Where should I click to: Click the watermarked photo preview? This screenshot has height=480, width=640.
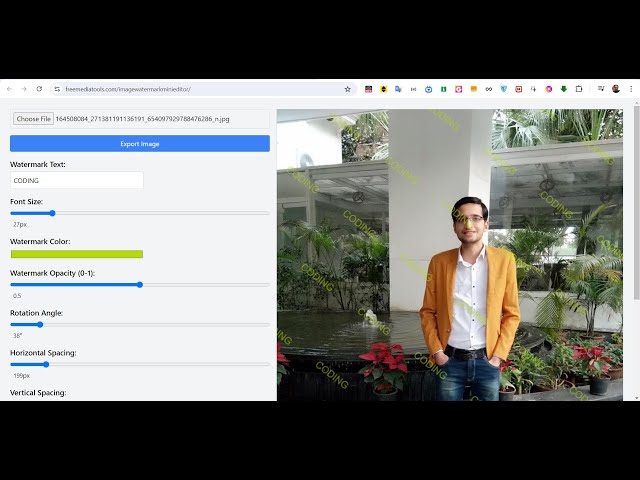click(x=450, y=255)
